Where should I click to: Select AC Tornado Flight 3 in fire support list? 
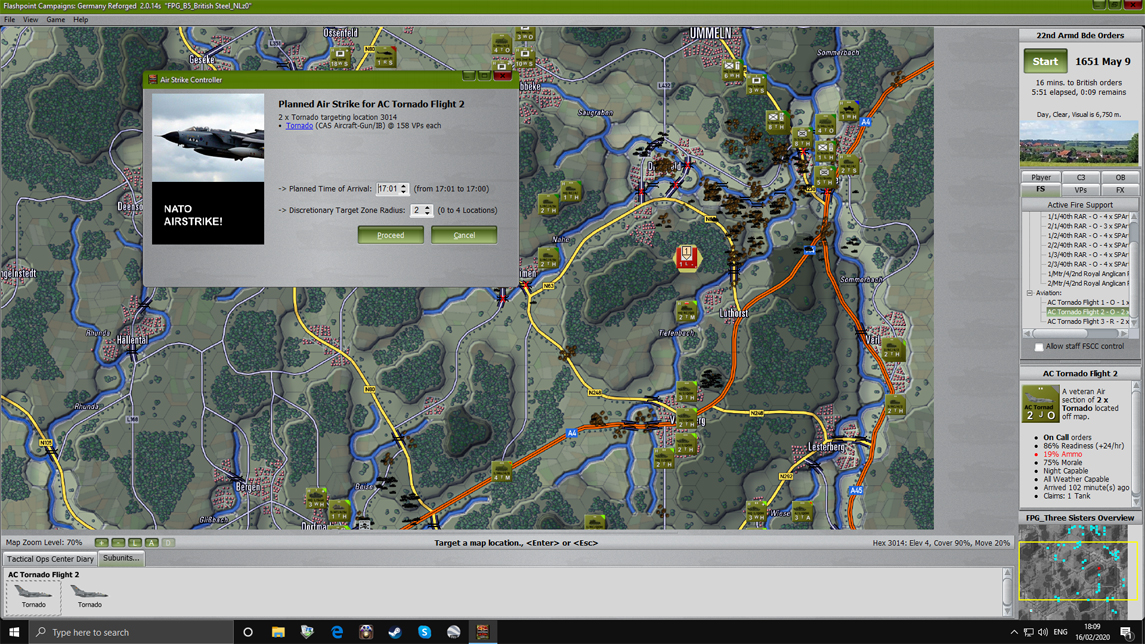pos(1087,321)
